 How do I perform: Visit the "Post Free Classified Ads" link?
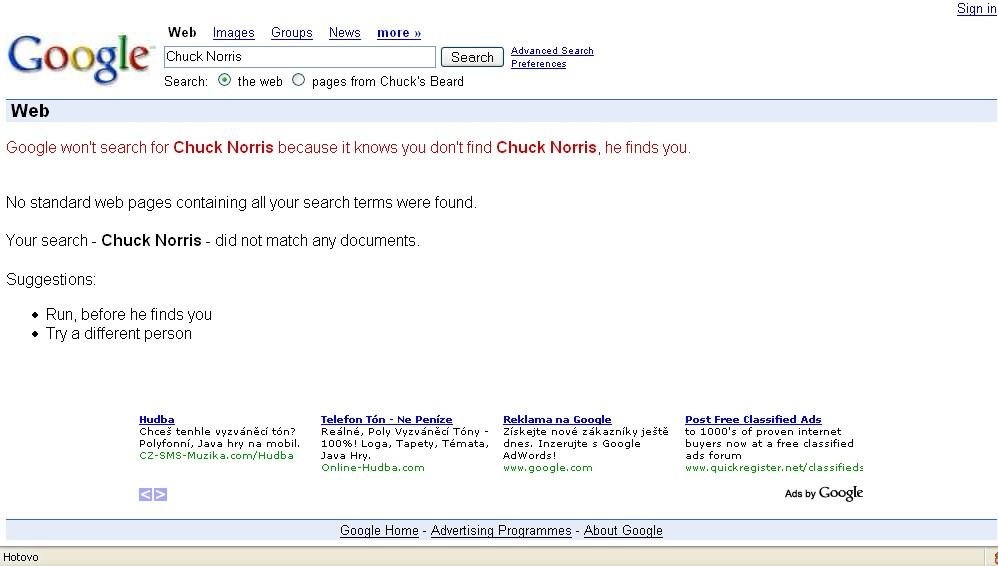pos(753,420)
